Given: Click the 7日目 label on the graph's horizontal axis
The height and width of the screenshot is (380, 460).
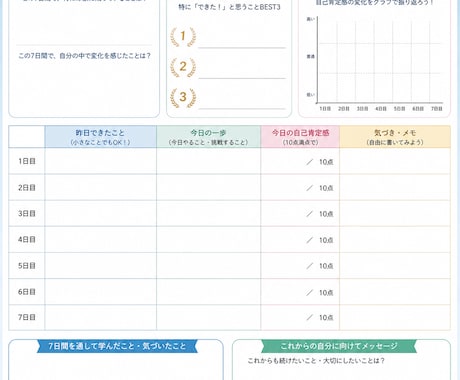Looking at the screenshot, I should (436, 109).
